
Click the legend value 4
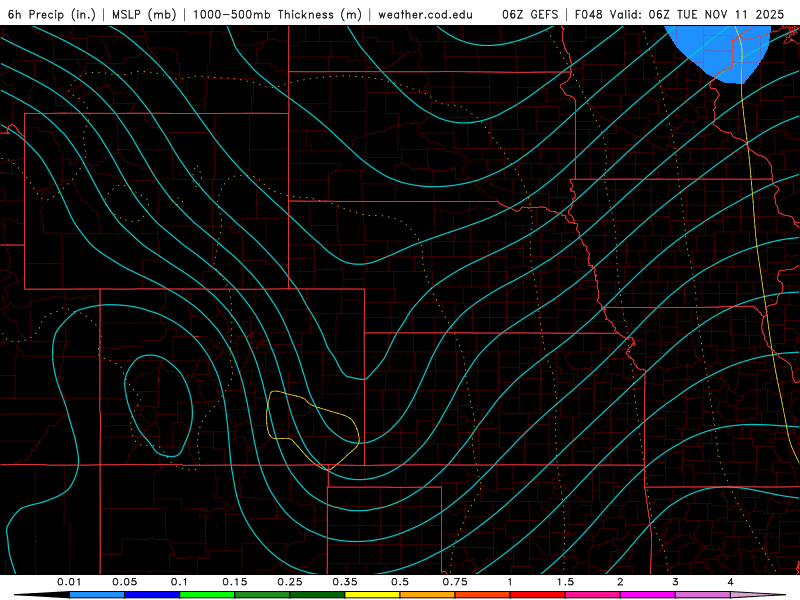[x=731, y=582]
